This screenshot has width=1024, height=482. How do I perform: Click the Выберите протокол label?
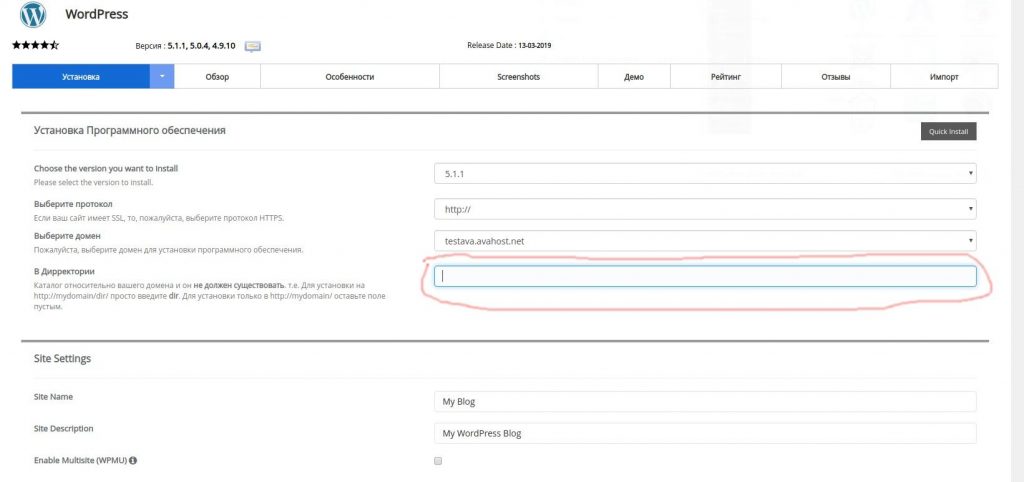pos(74,204)
